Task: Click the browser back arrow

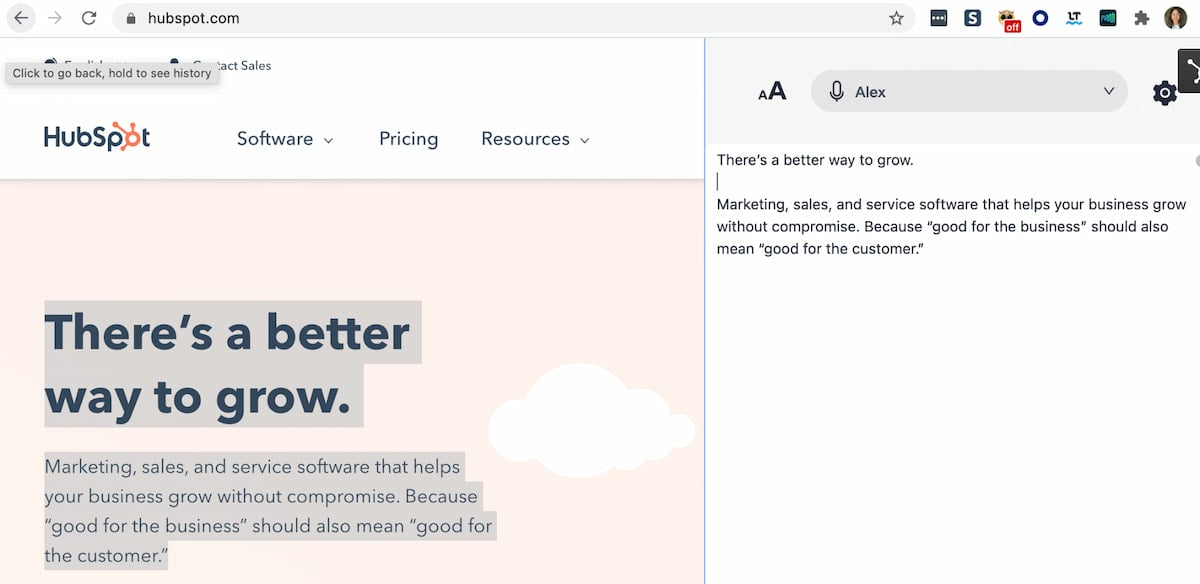Action: 21,18
